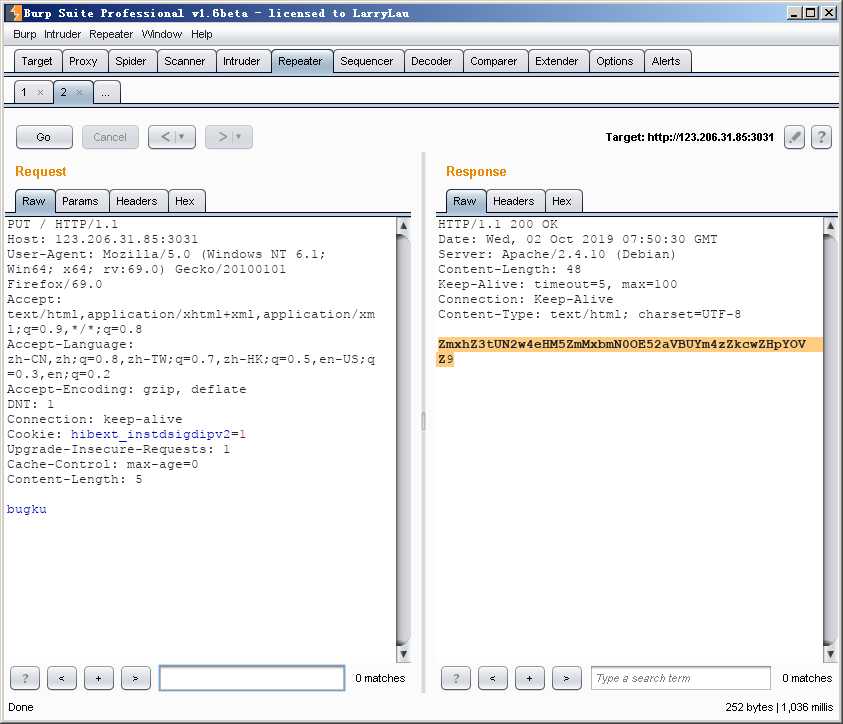The image size is (843, 724).
Task: Click the response search term field
Action: coord(680,678)
